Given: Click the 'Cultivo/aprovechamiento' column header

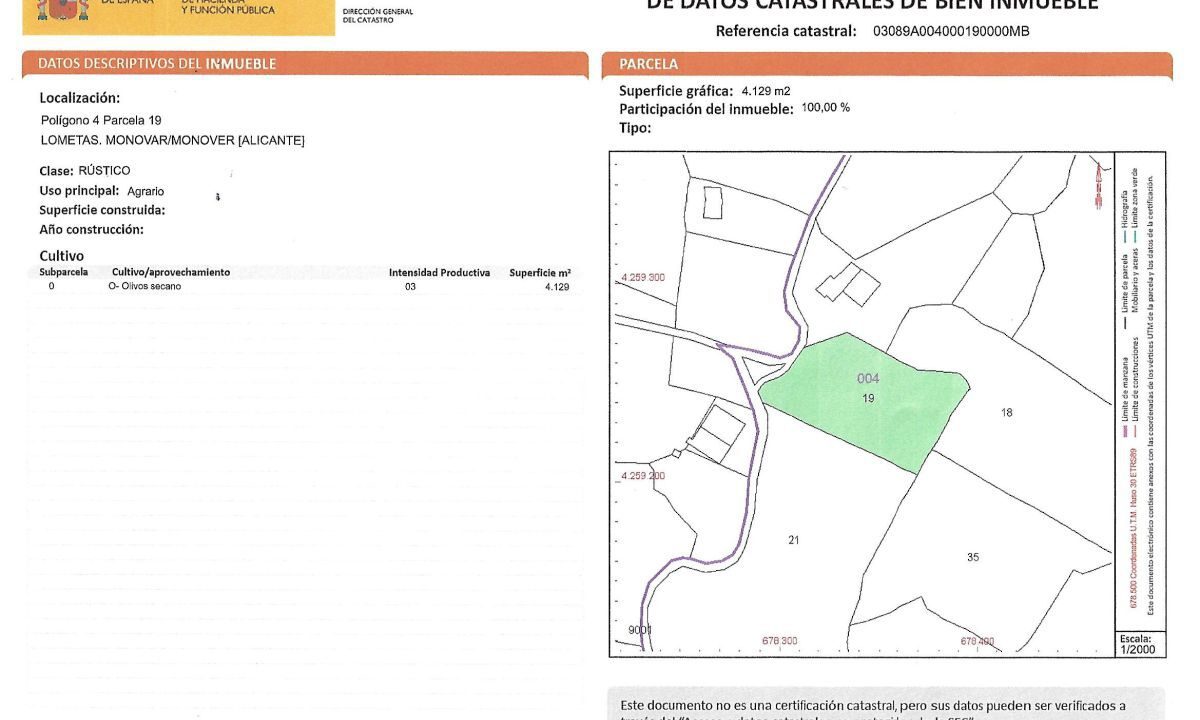Looking at the screenshot, I should [171, 272].
